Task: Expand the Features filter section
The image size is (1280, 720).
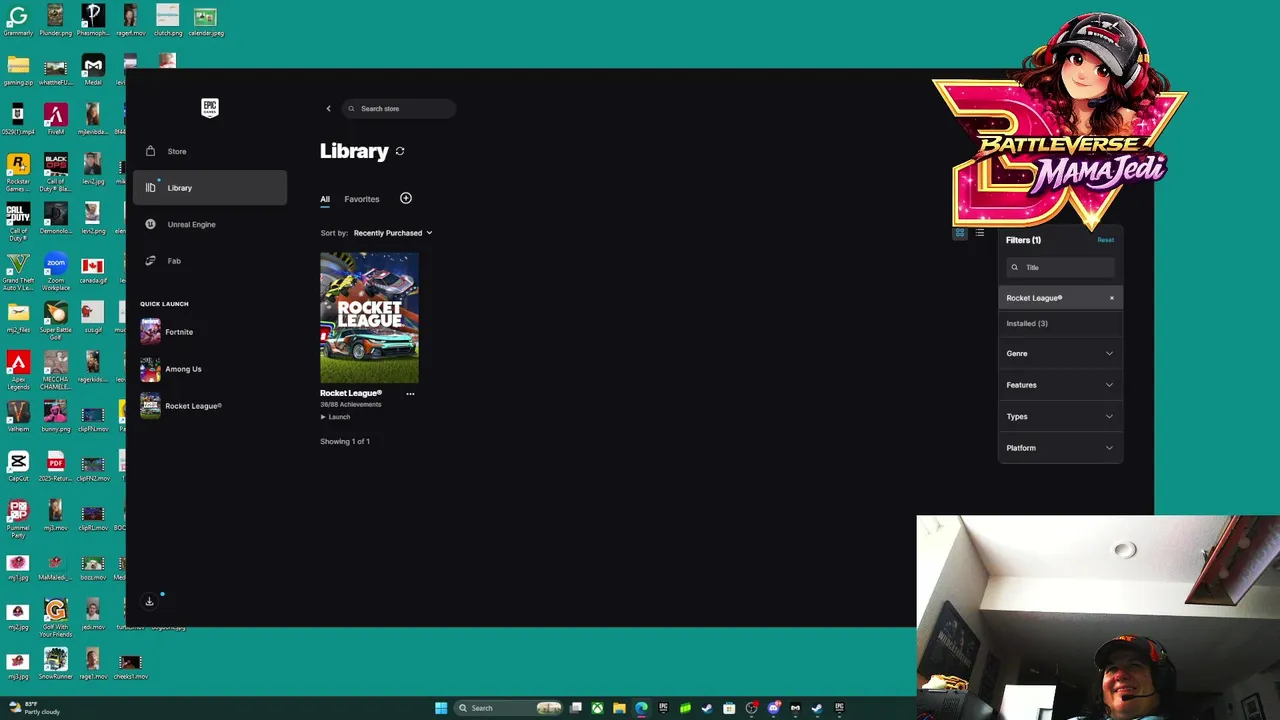Action: point(1060,385)
